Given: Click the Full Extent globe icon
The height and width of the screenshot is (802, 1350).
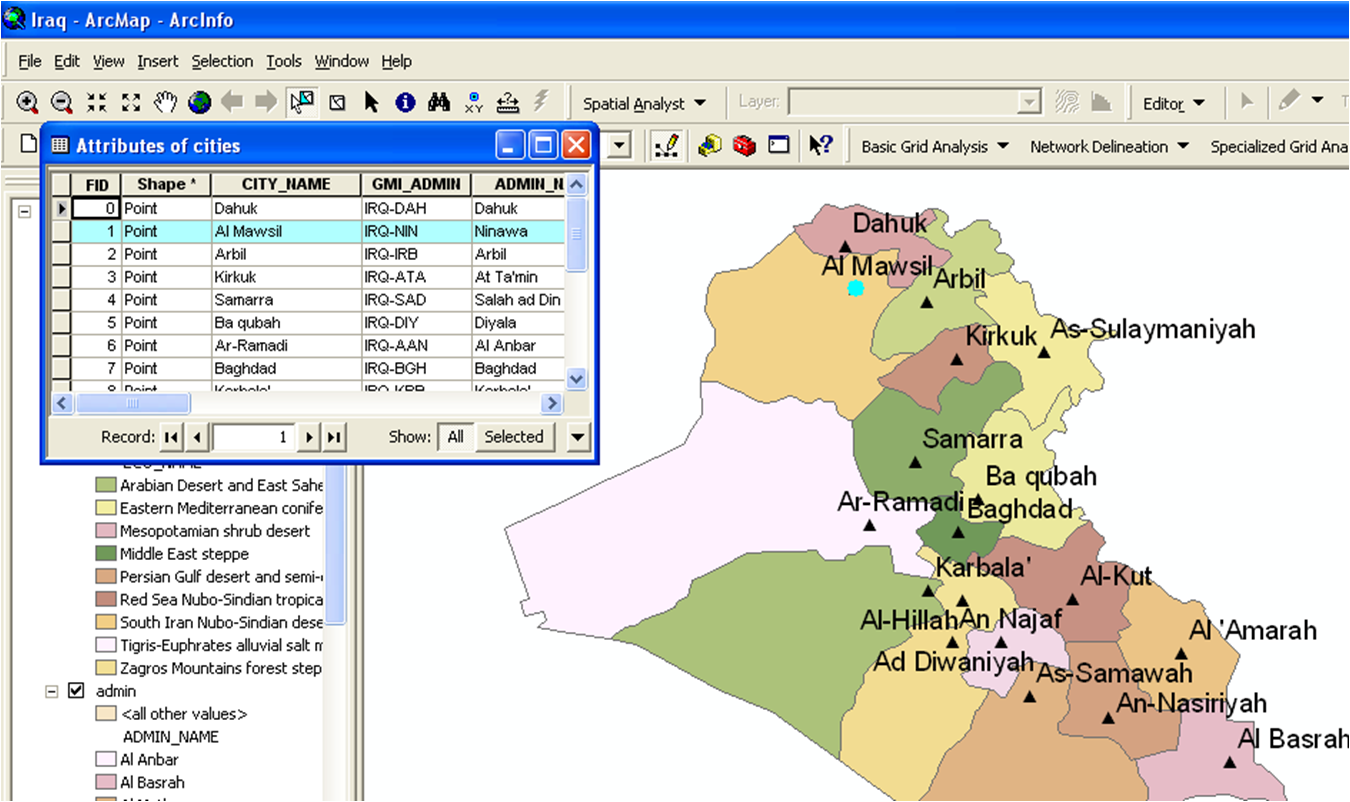Looking at the screenshot, I should pos(200,102).
